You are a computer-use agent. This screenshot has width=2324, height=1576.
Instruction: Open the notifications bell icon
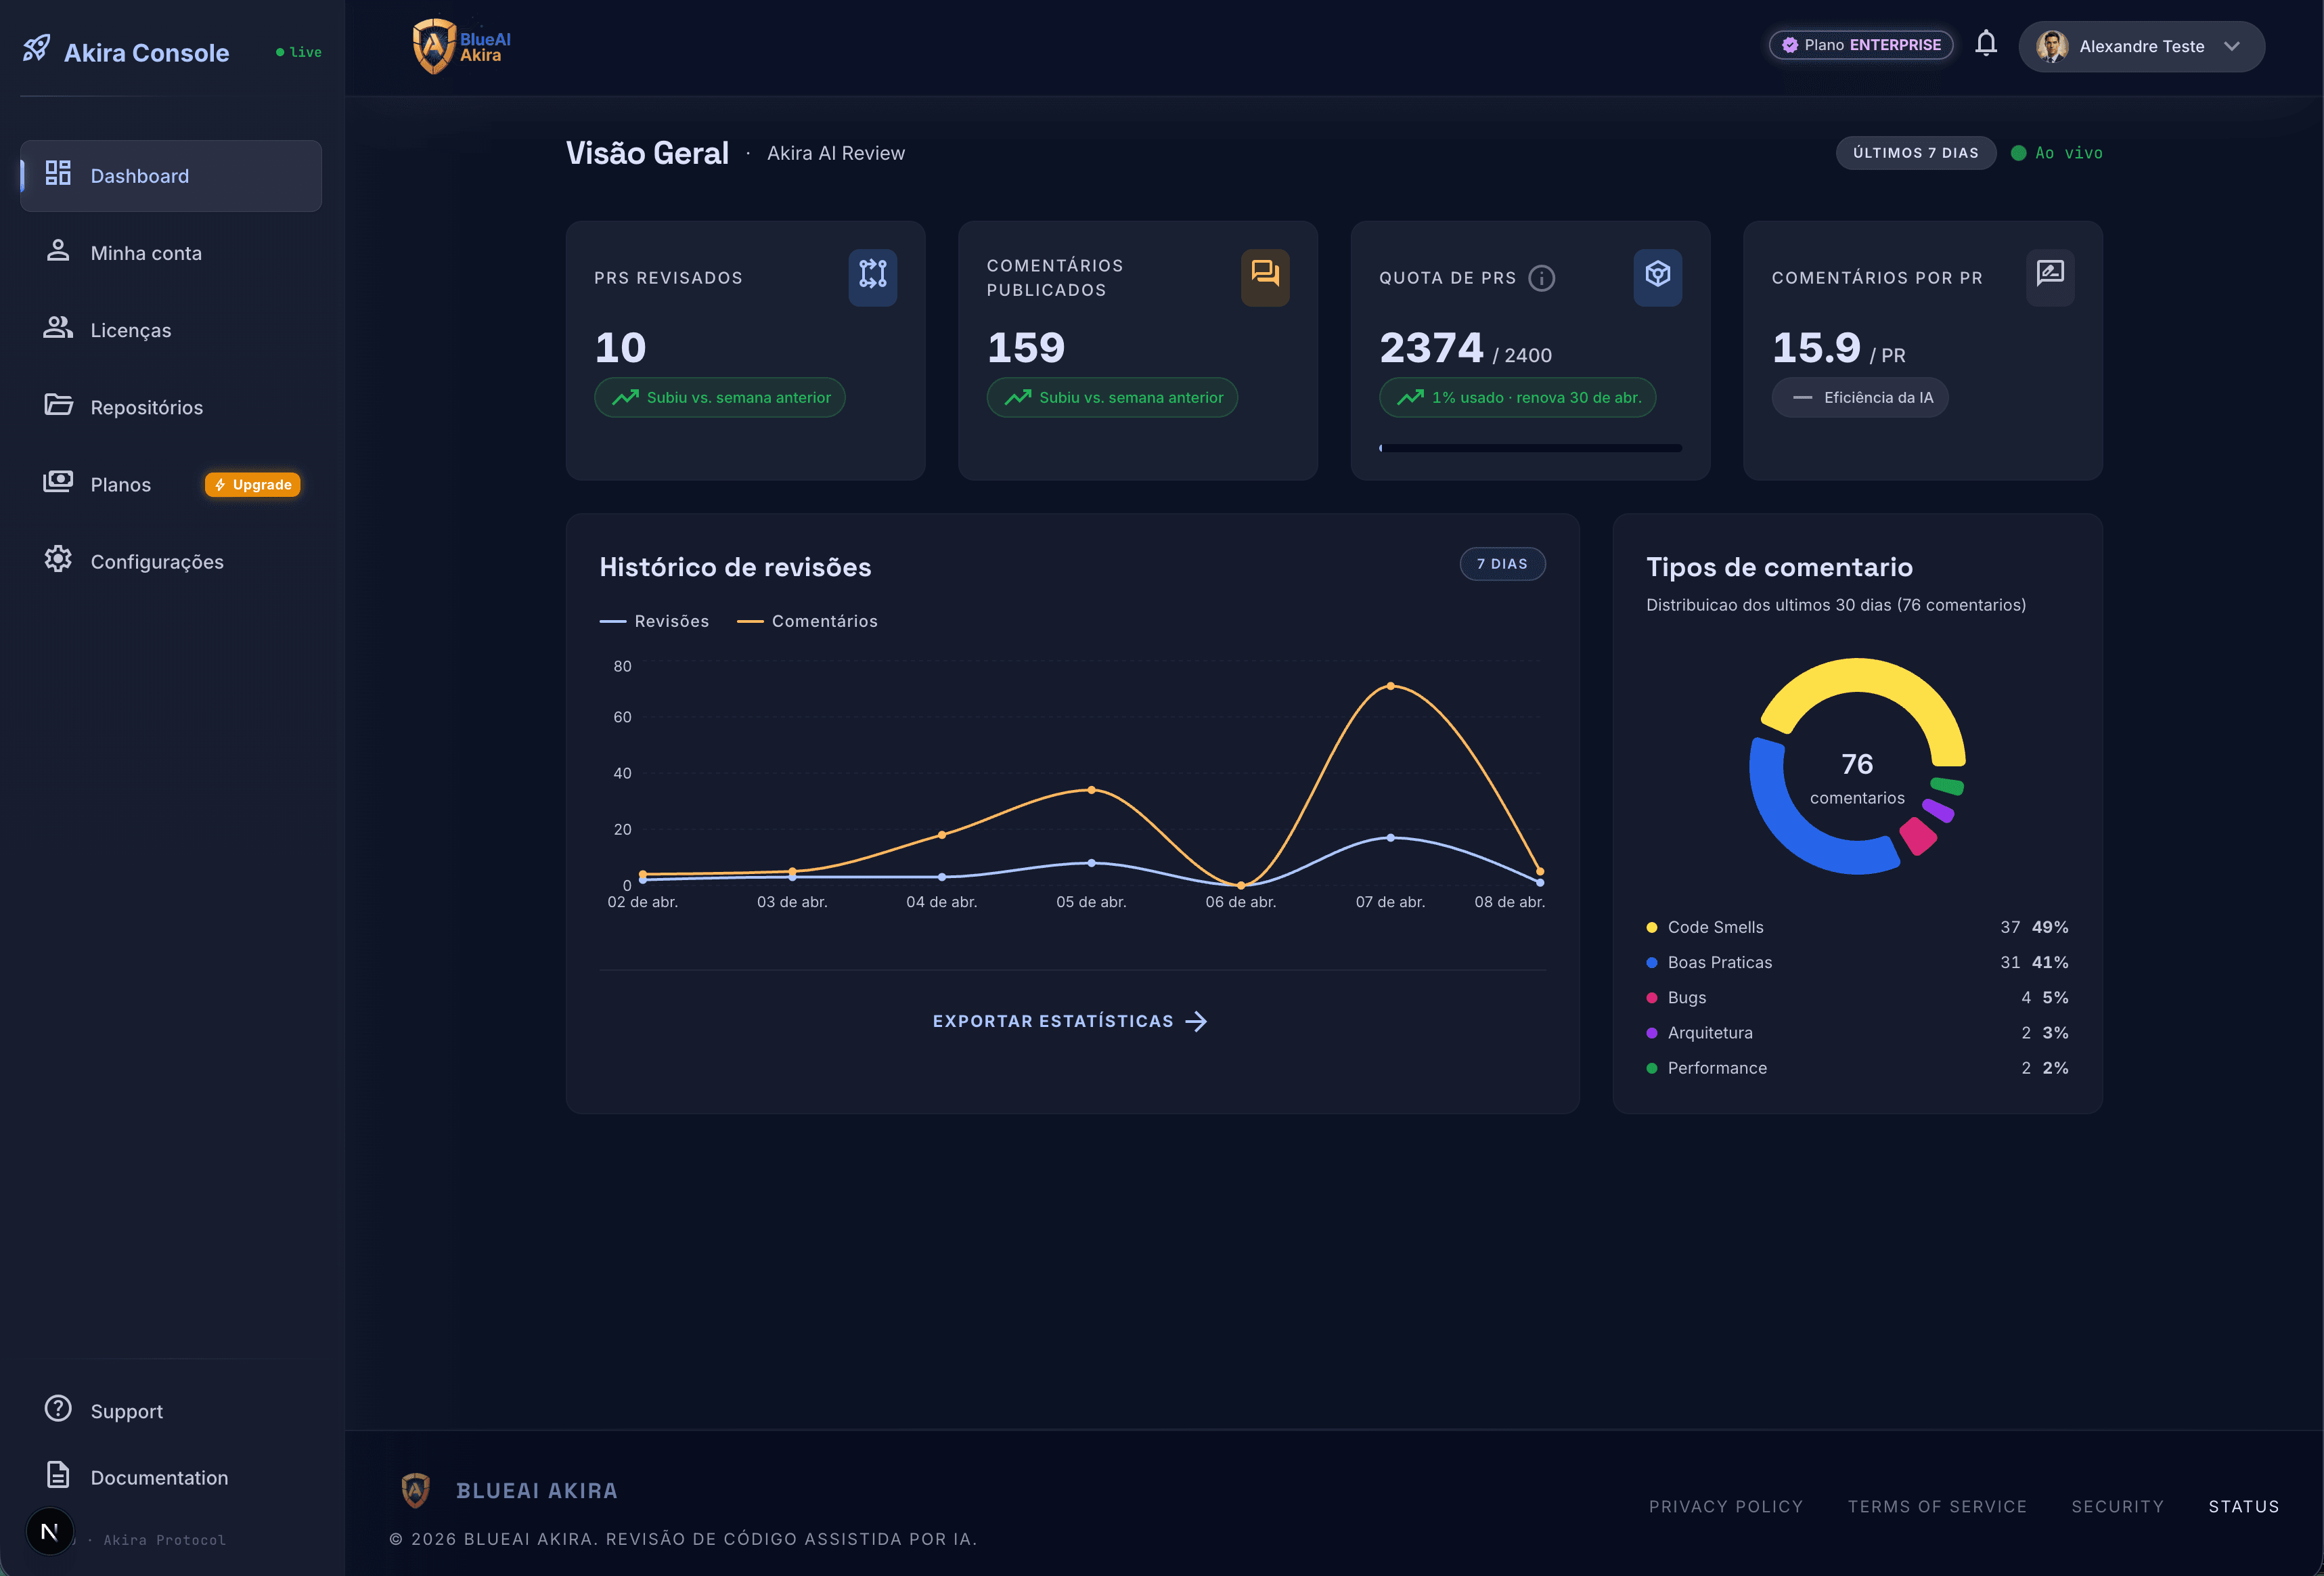coord(1986,44)
